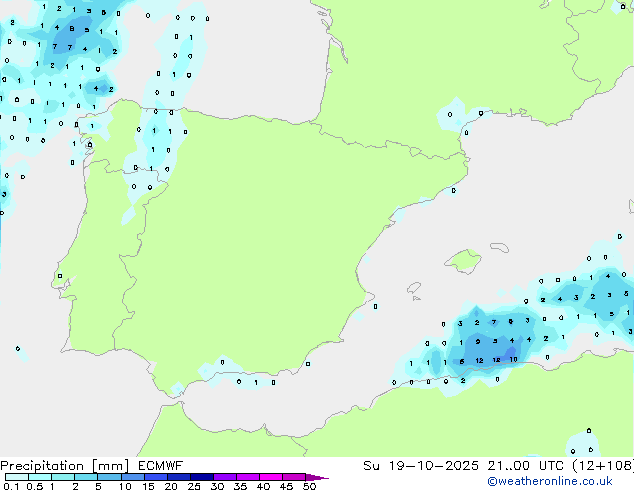Screen dimensions: 634x490
Task: Click the Ibiza island outline
Action: point(414,288)
